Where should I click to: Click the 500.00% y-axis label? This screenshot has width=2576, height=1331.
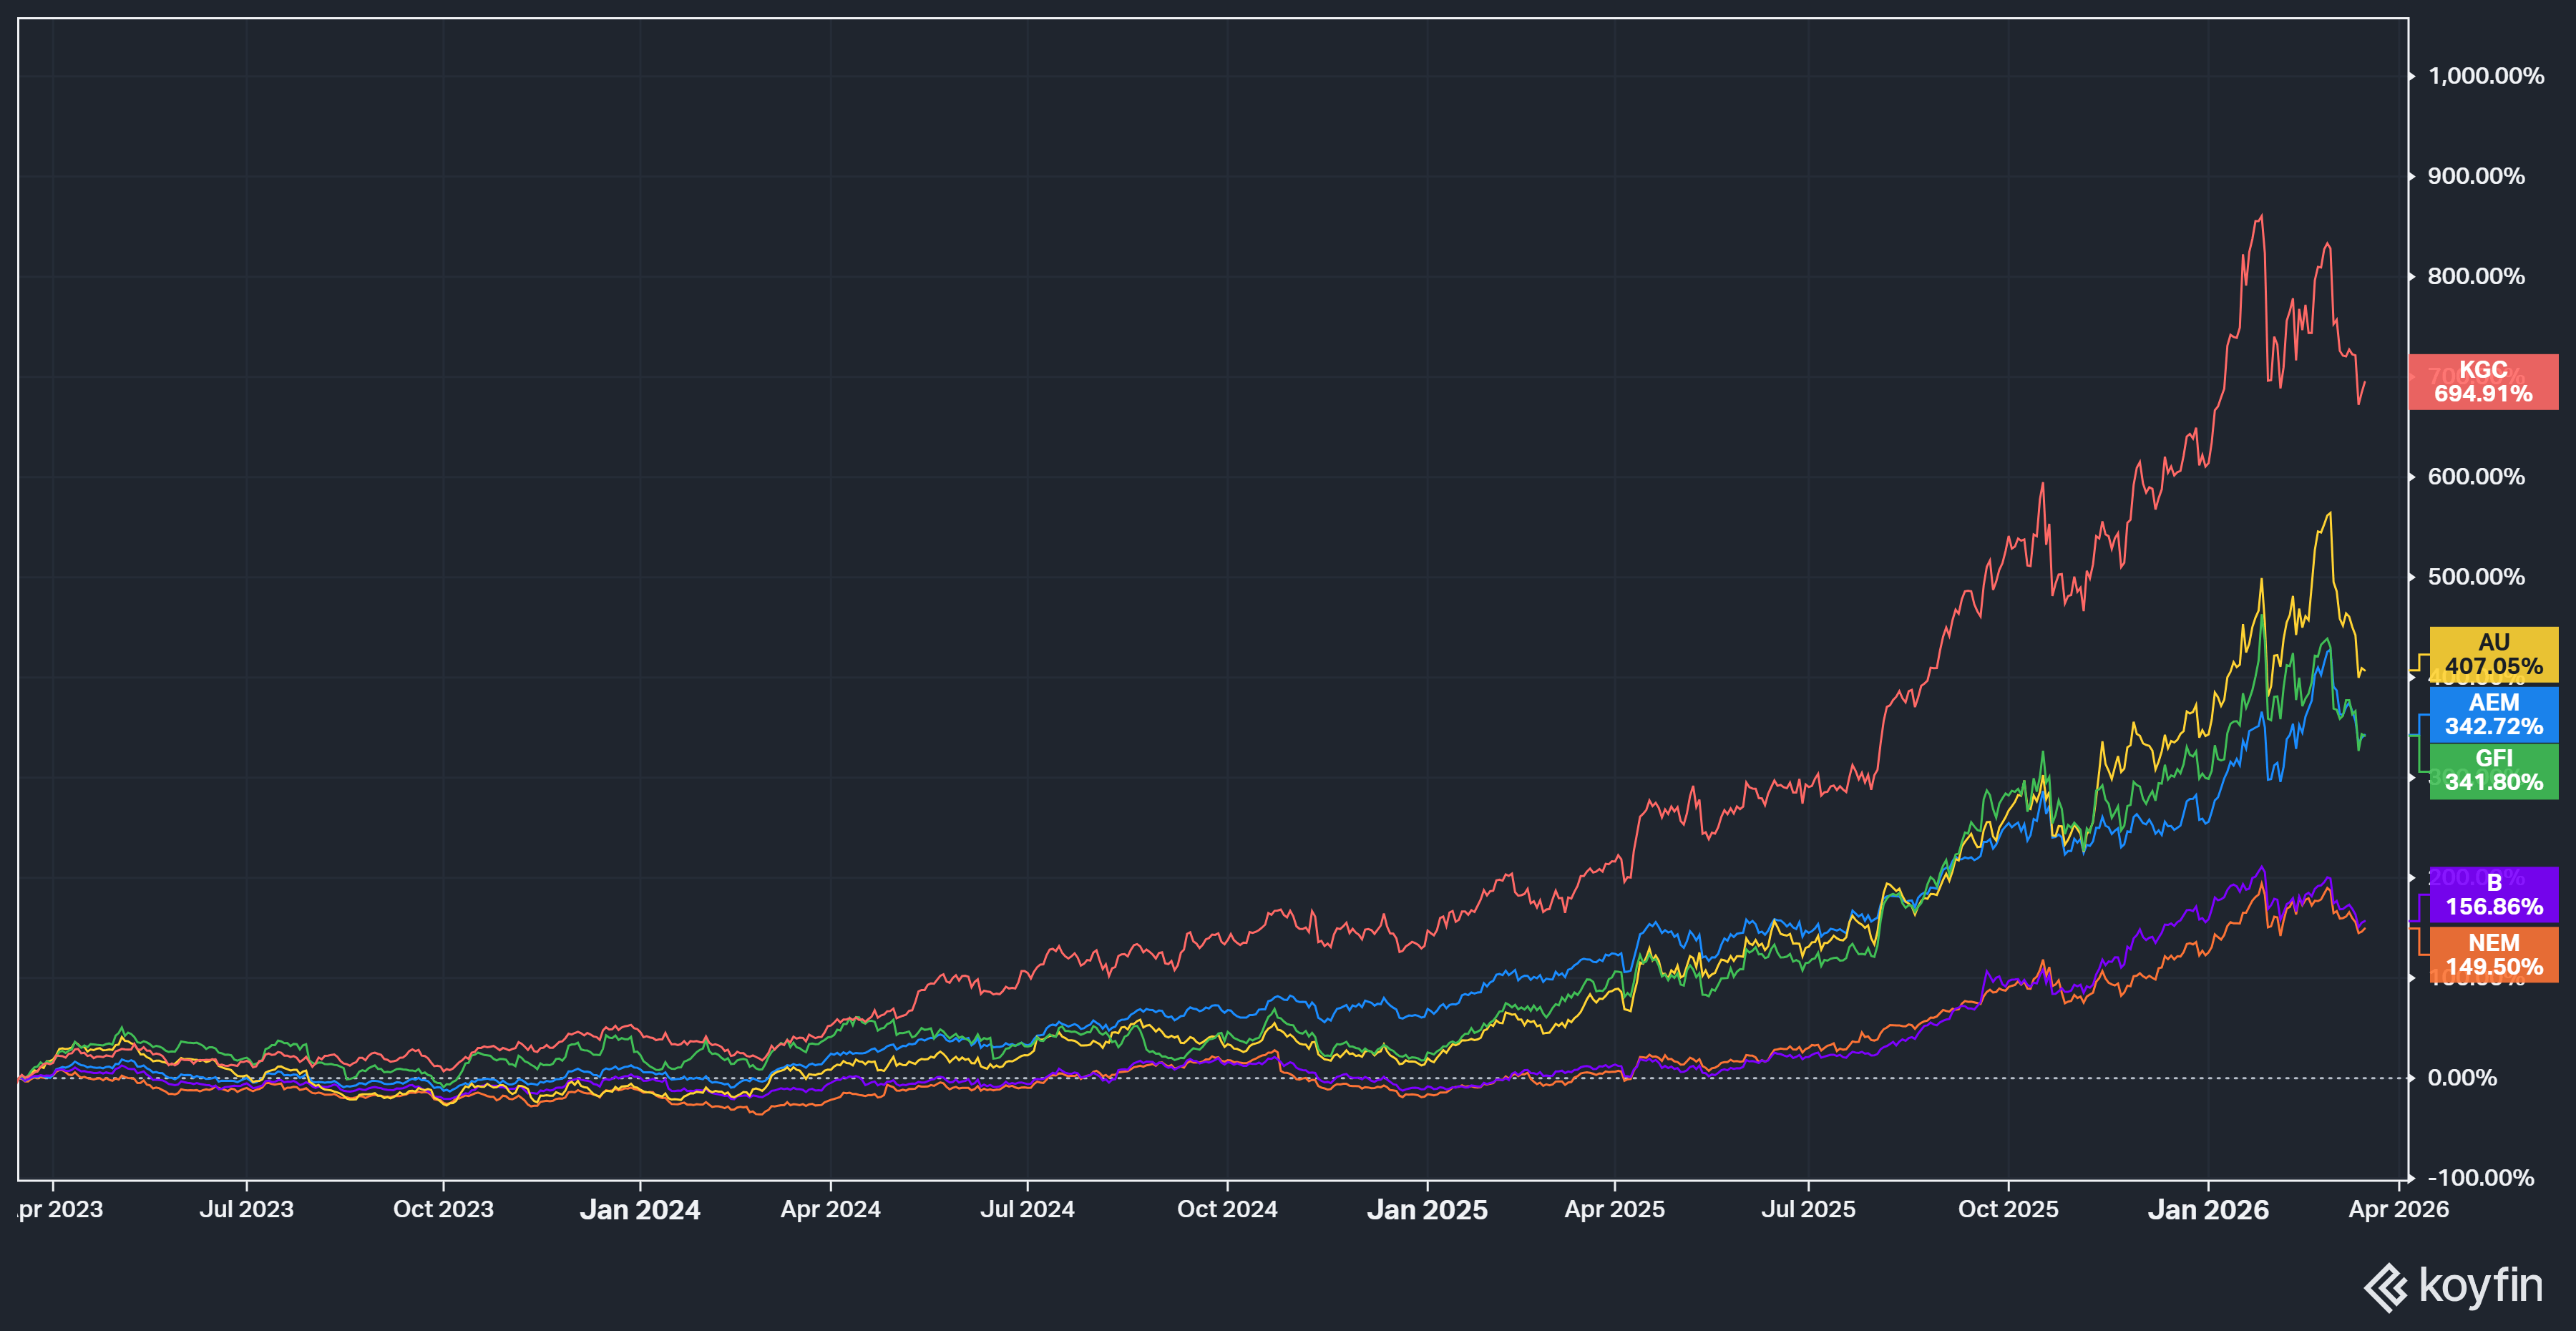pos(2476,577)
